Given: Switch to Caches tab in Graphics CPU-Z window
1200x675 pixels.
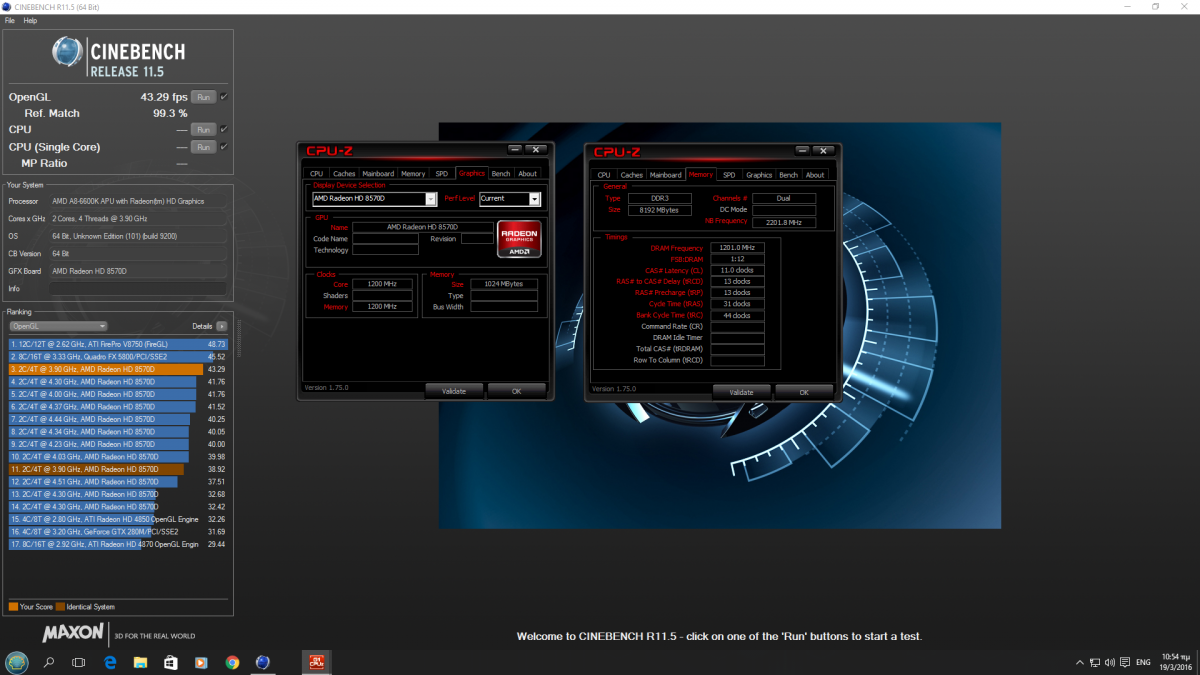Looking at the screenshot, I should (x=344, y=174).
